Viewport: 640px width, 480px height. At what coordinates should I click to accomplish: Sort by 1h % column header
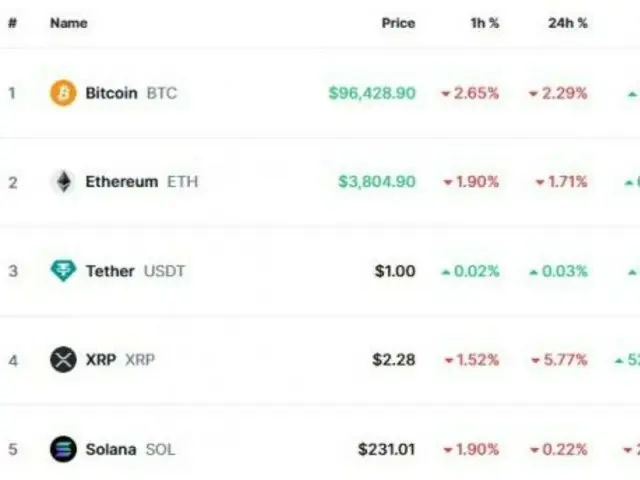pos(485,22)
